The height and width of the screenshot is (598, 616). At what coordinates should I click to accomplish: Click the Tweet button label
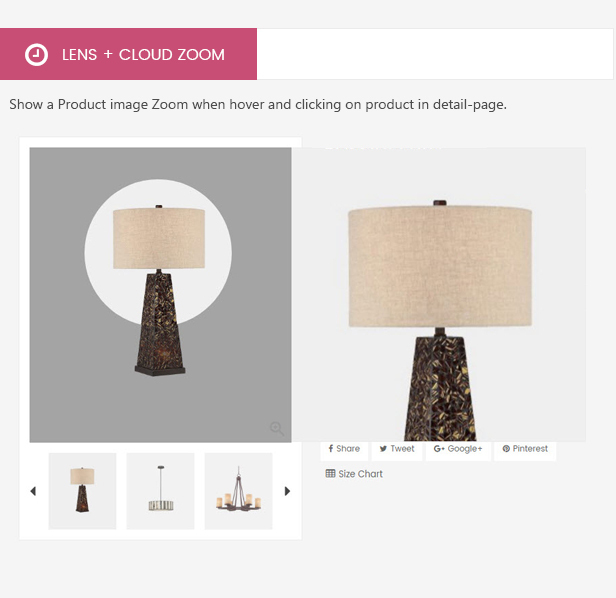(x=402, y=449)
